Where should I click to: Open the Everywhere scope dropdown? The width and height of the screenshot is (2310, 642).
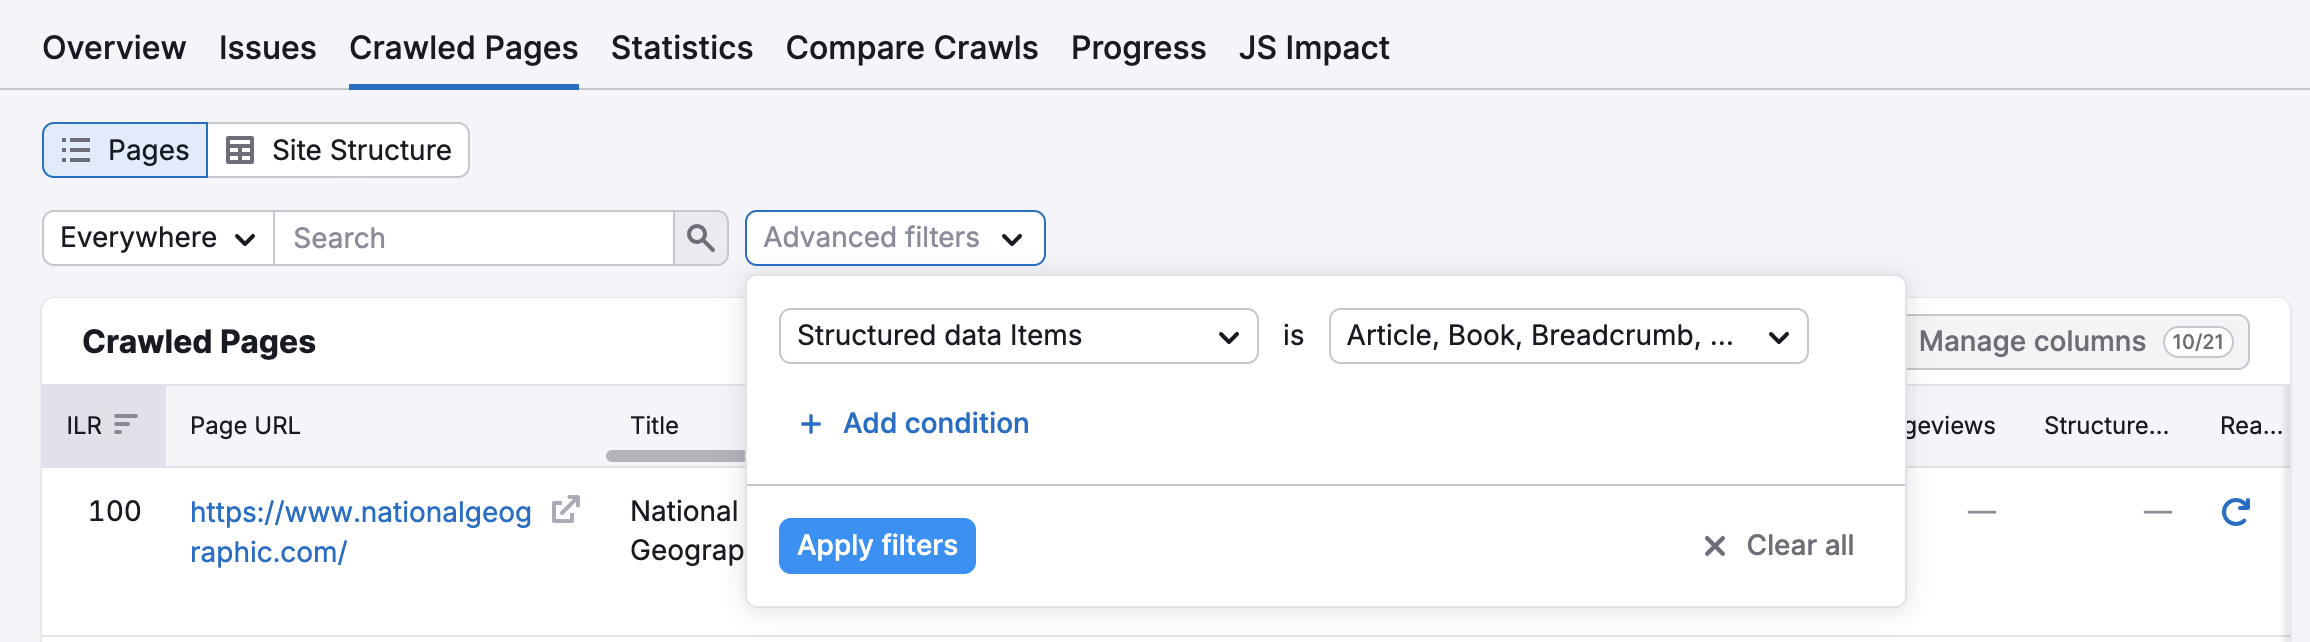[x=155, y=238]
